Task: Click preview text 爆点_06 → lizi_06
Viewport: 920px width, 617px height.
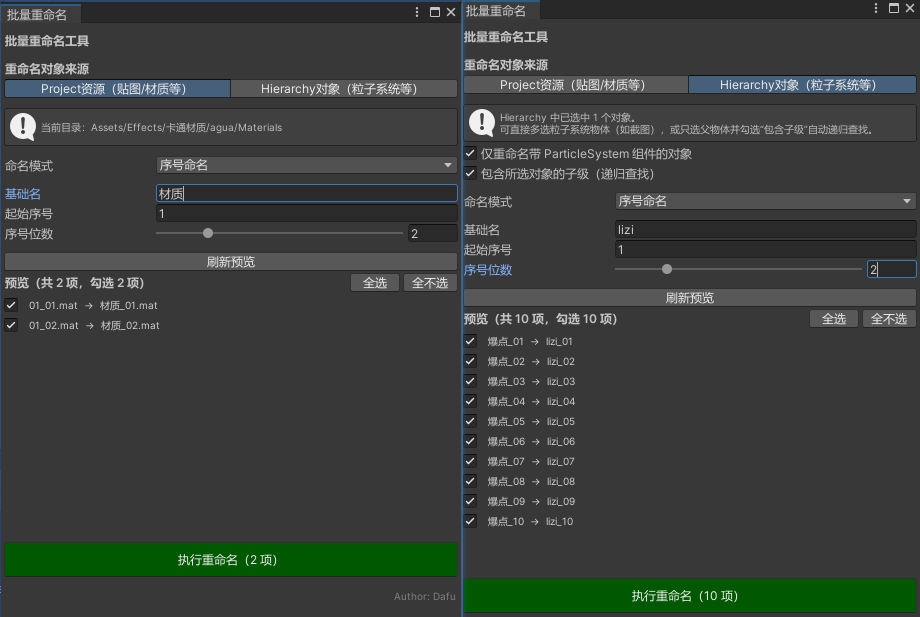Action: click(x=531, y=441)
